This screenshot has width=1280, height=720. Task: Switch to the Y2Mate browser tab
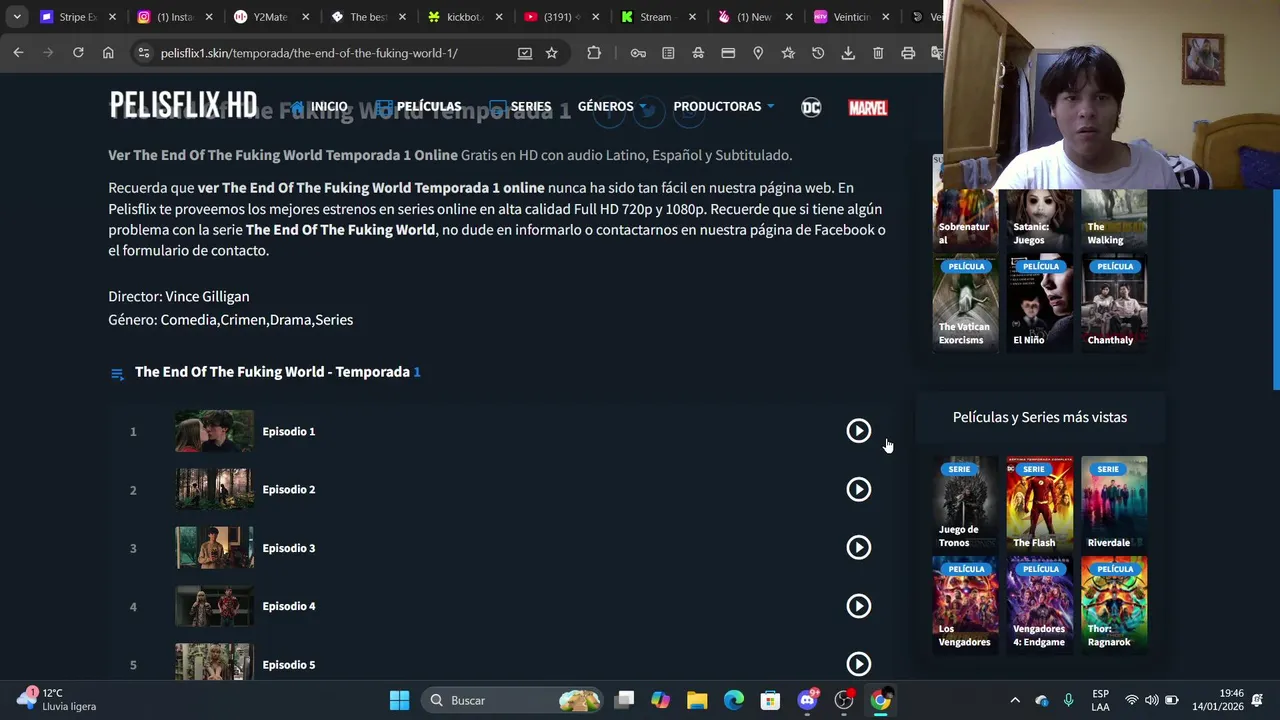(x=270, y=17)
